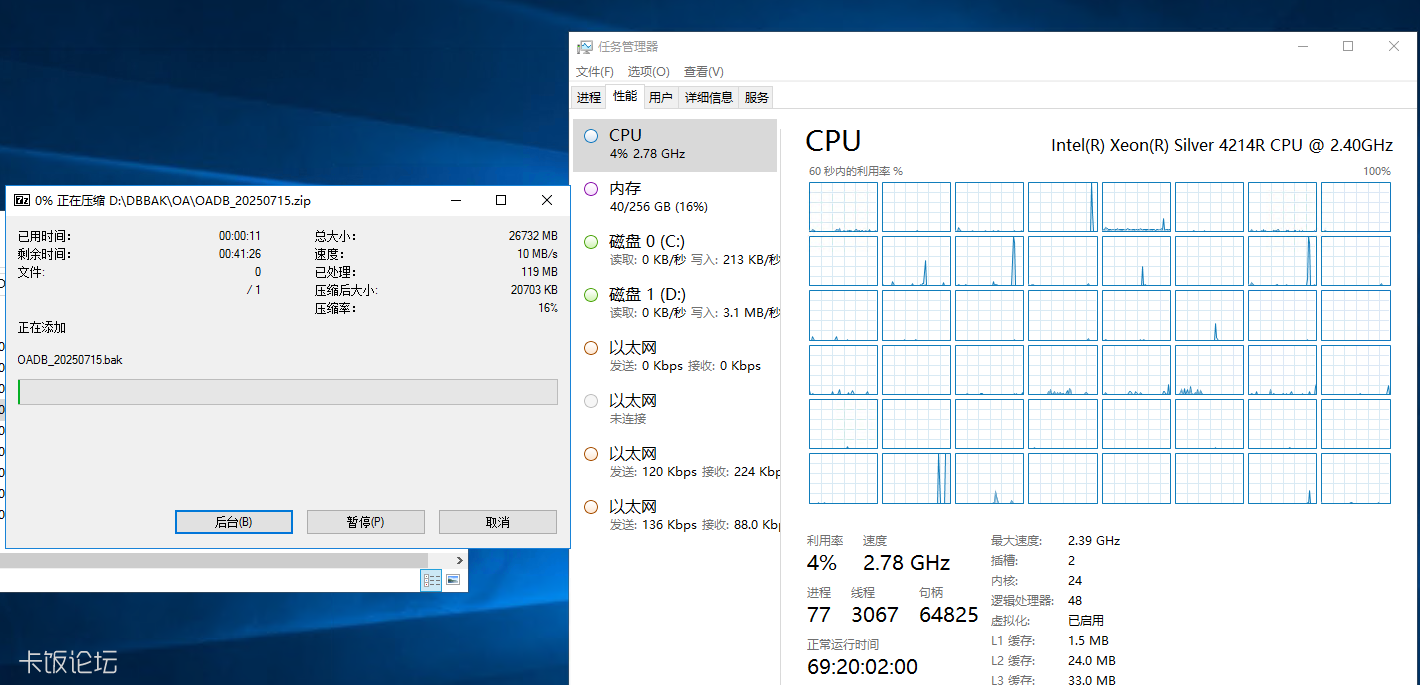1420x685 pixels.
Task: Click the 虚拟化 value 已启用
Action: point(1086,621)
